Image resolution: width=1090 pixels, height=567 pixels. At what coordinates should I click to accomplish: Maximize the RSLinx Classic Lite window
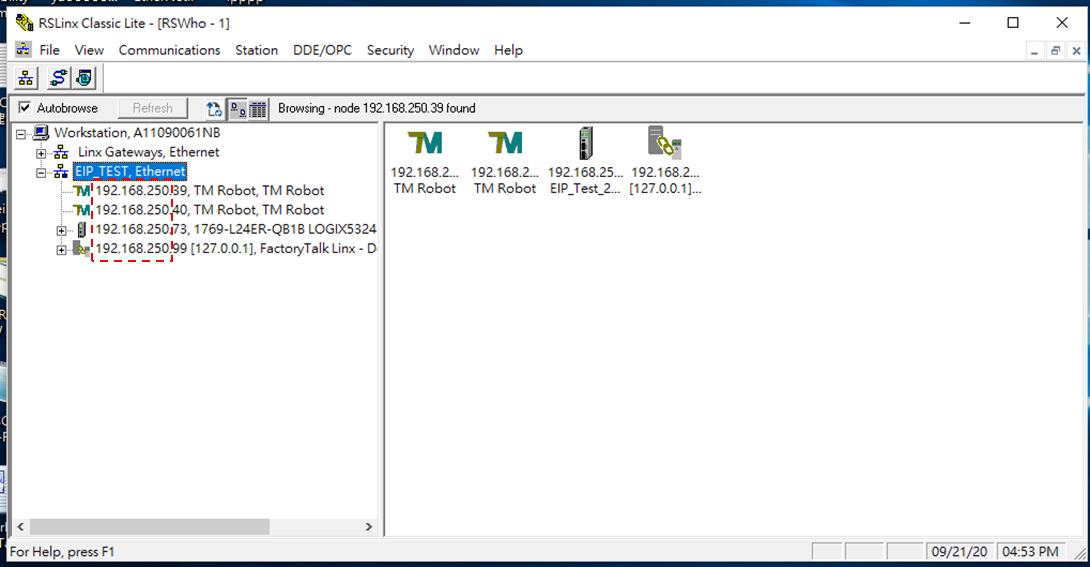tap(1013, 23)
